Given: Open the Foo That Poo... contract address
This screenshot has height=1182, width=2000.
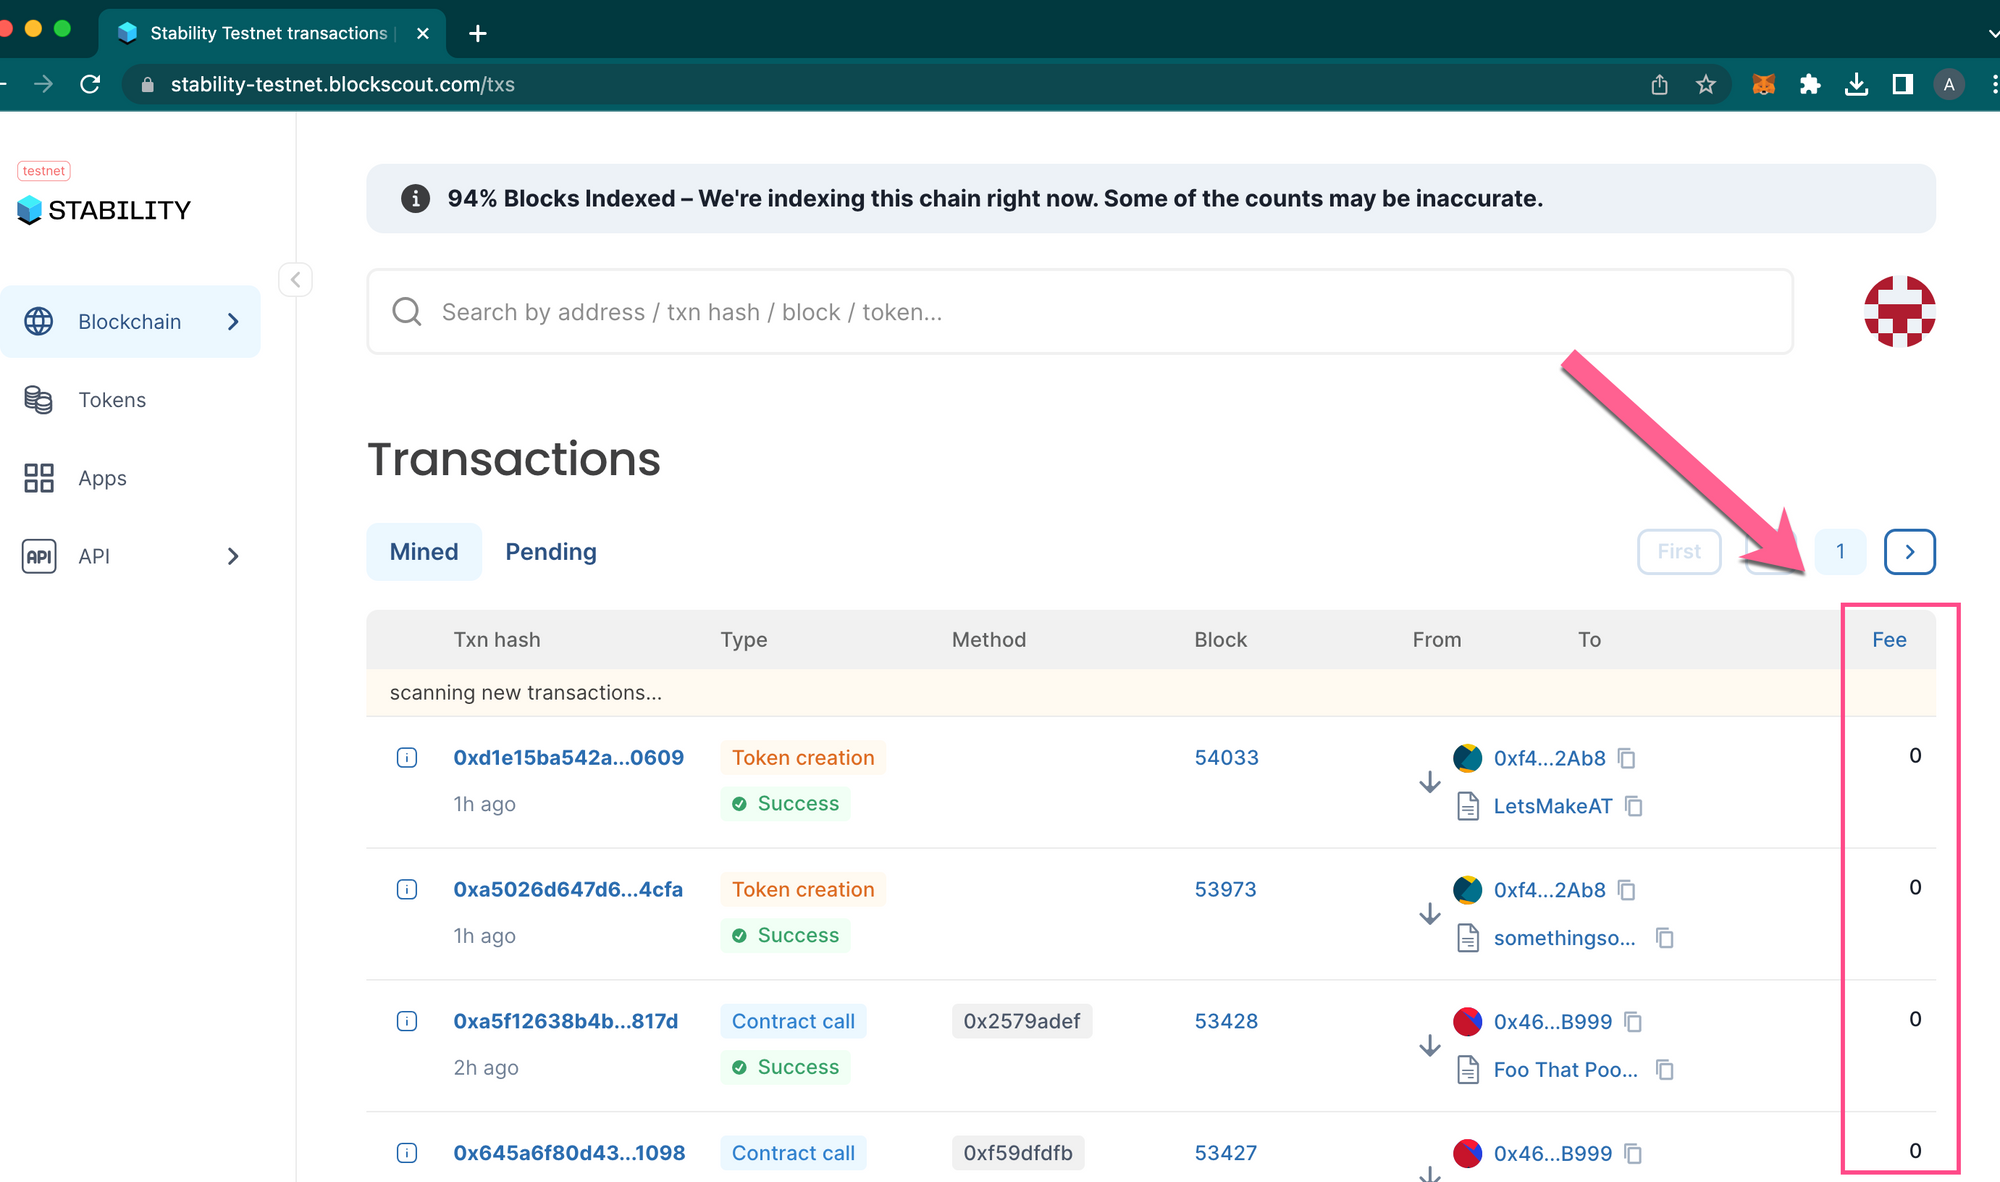Looking at the screenshot, I should (x=1565, y=1070).
